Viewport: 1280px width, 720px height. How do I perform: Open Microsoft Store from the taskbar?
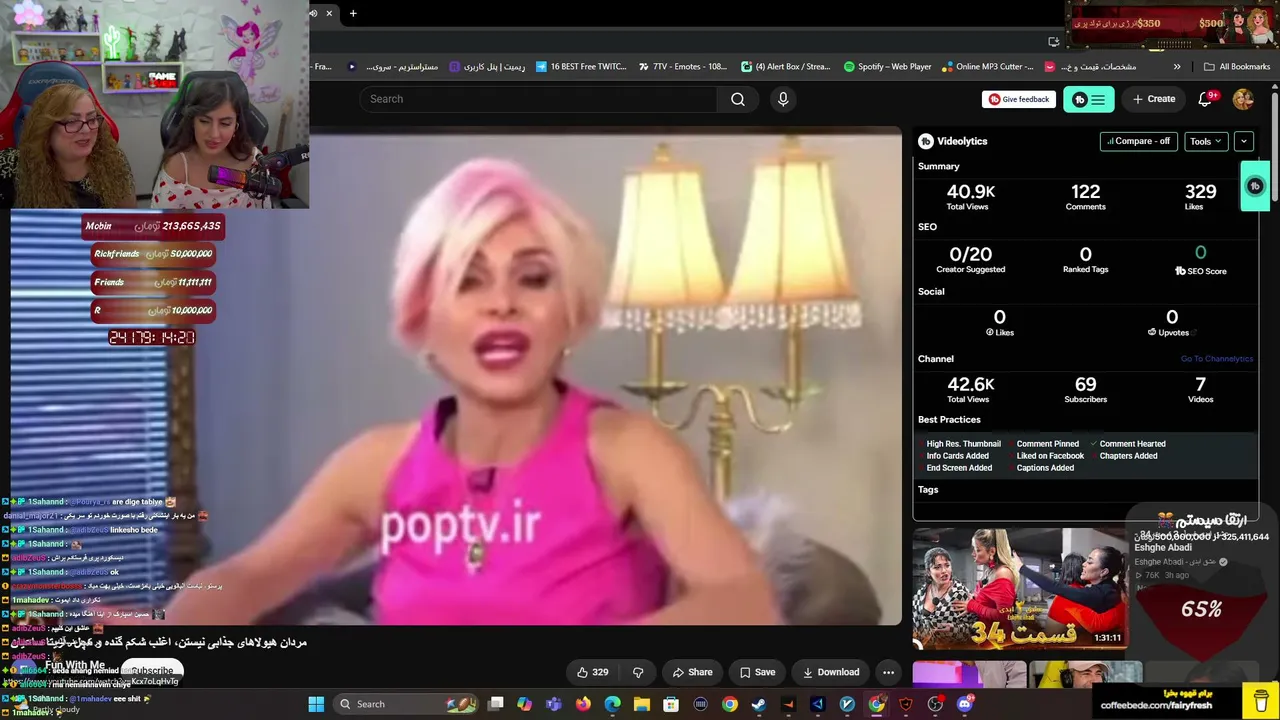click(671, 704)
